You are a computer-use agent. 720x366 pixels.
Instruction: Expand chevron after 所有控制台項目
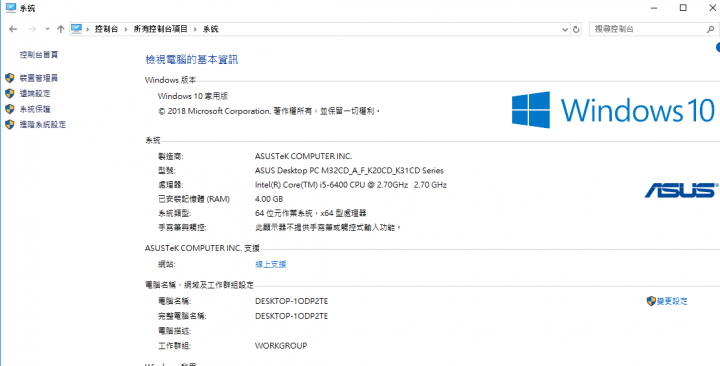195,29
